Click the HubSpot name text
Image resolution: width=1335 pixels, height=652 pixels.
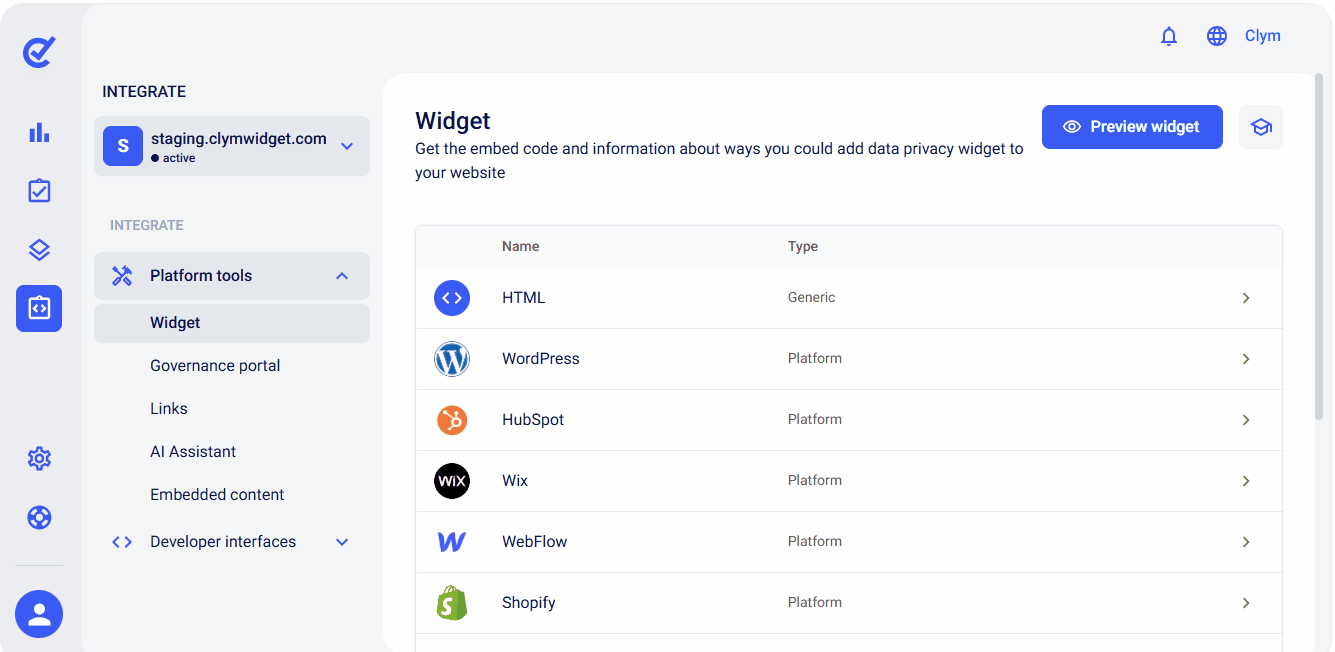tap(533, 420)
